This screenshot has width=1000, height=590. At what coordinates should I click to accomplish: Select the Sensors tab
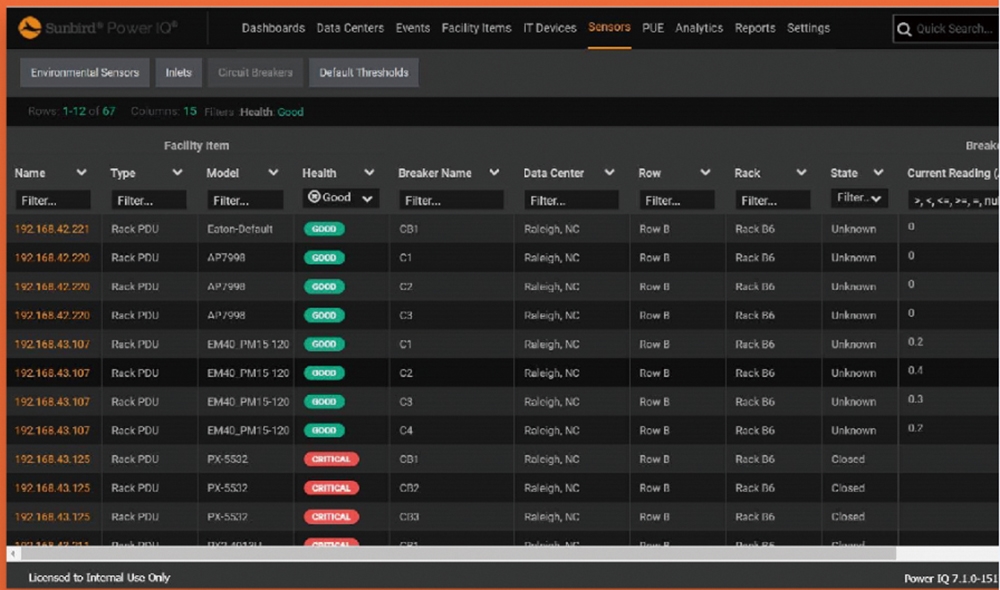(609, 27)
